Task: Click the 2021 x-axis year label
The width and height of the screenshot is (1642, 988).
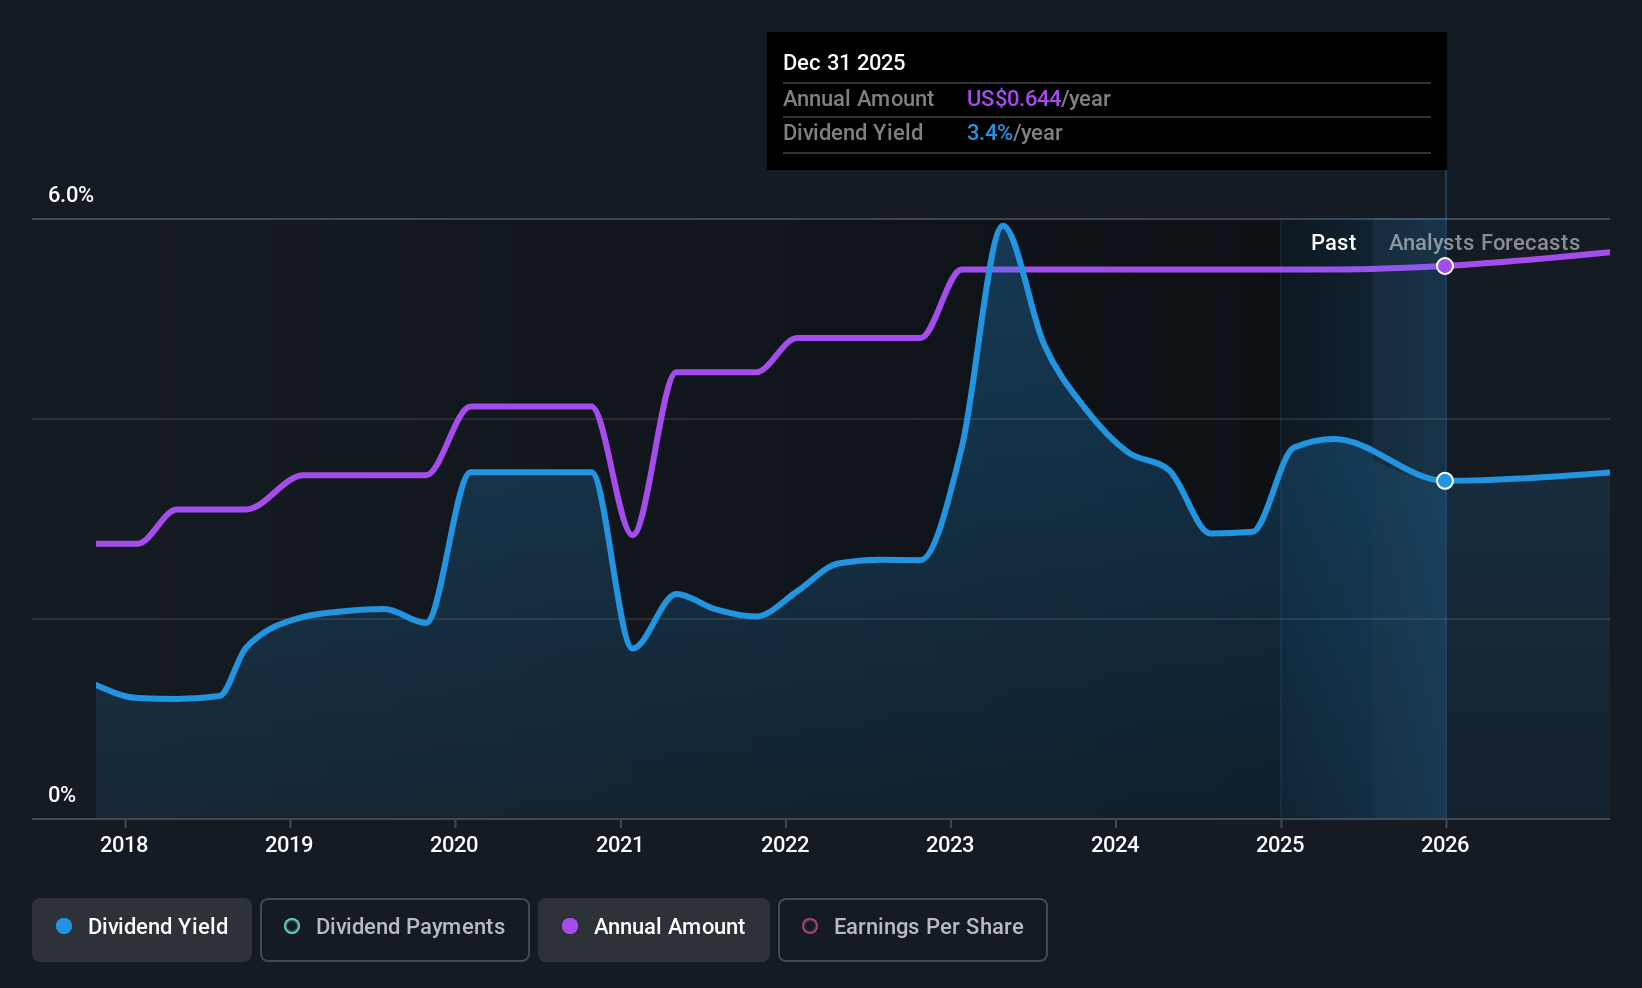Action: tap(620, 845)
